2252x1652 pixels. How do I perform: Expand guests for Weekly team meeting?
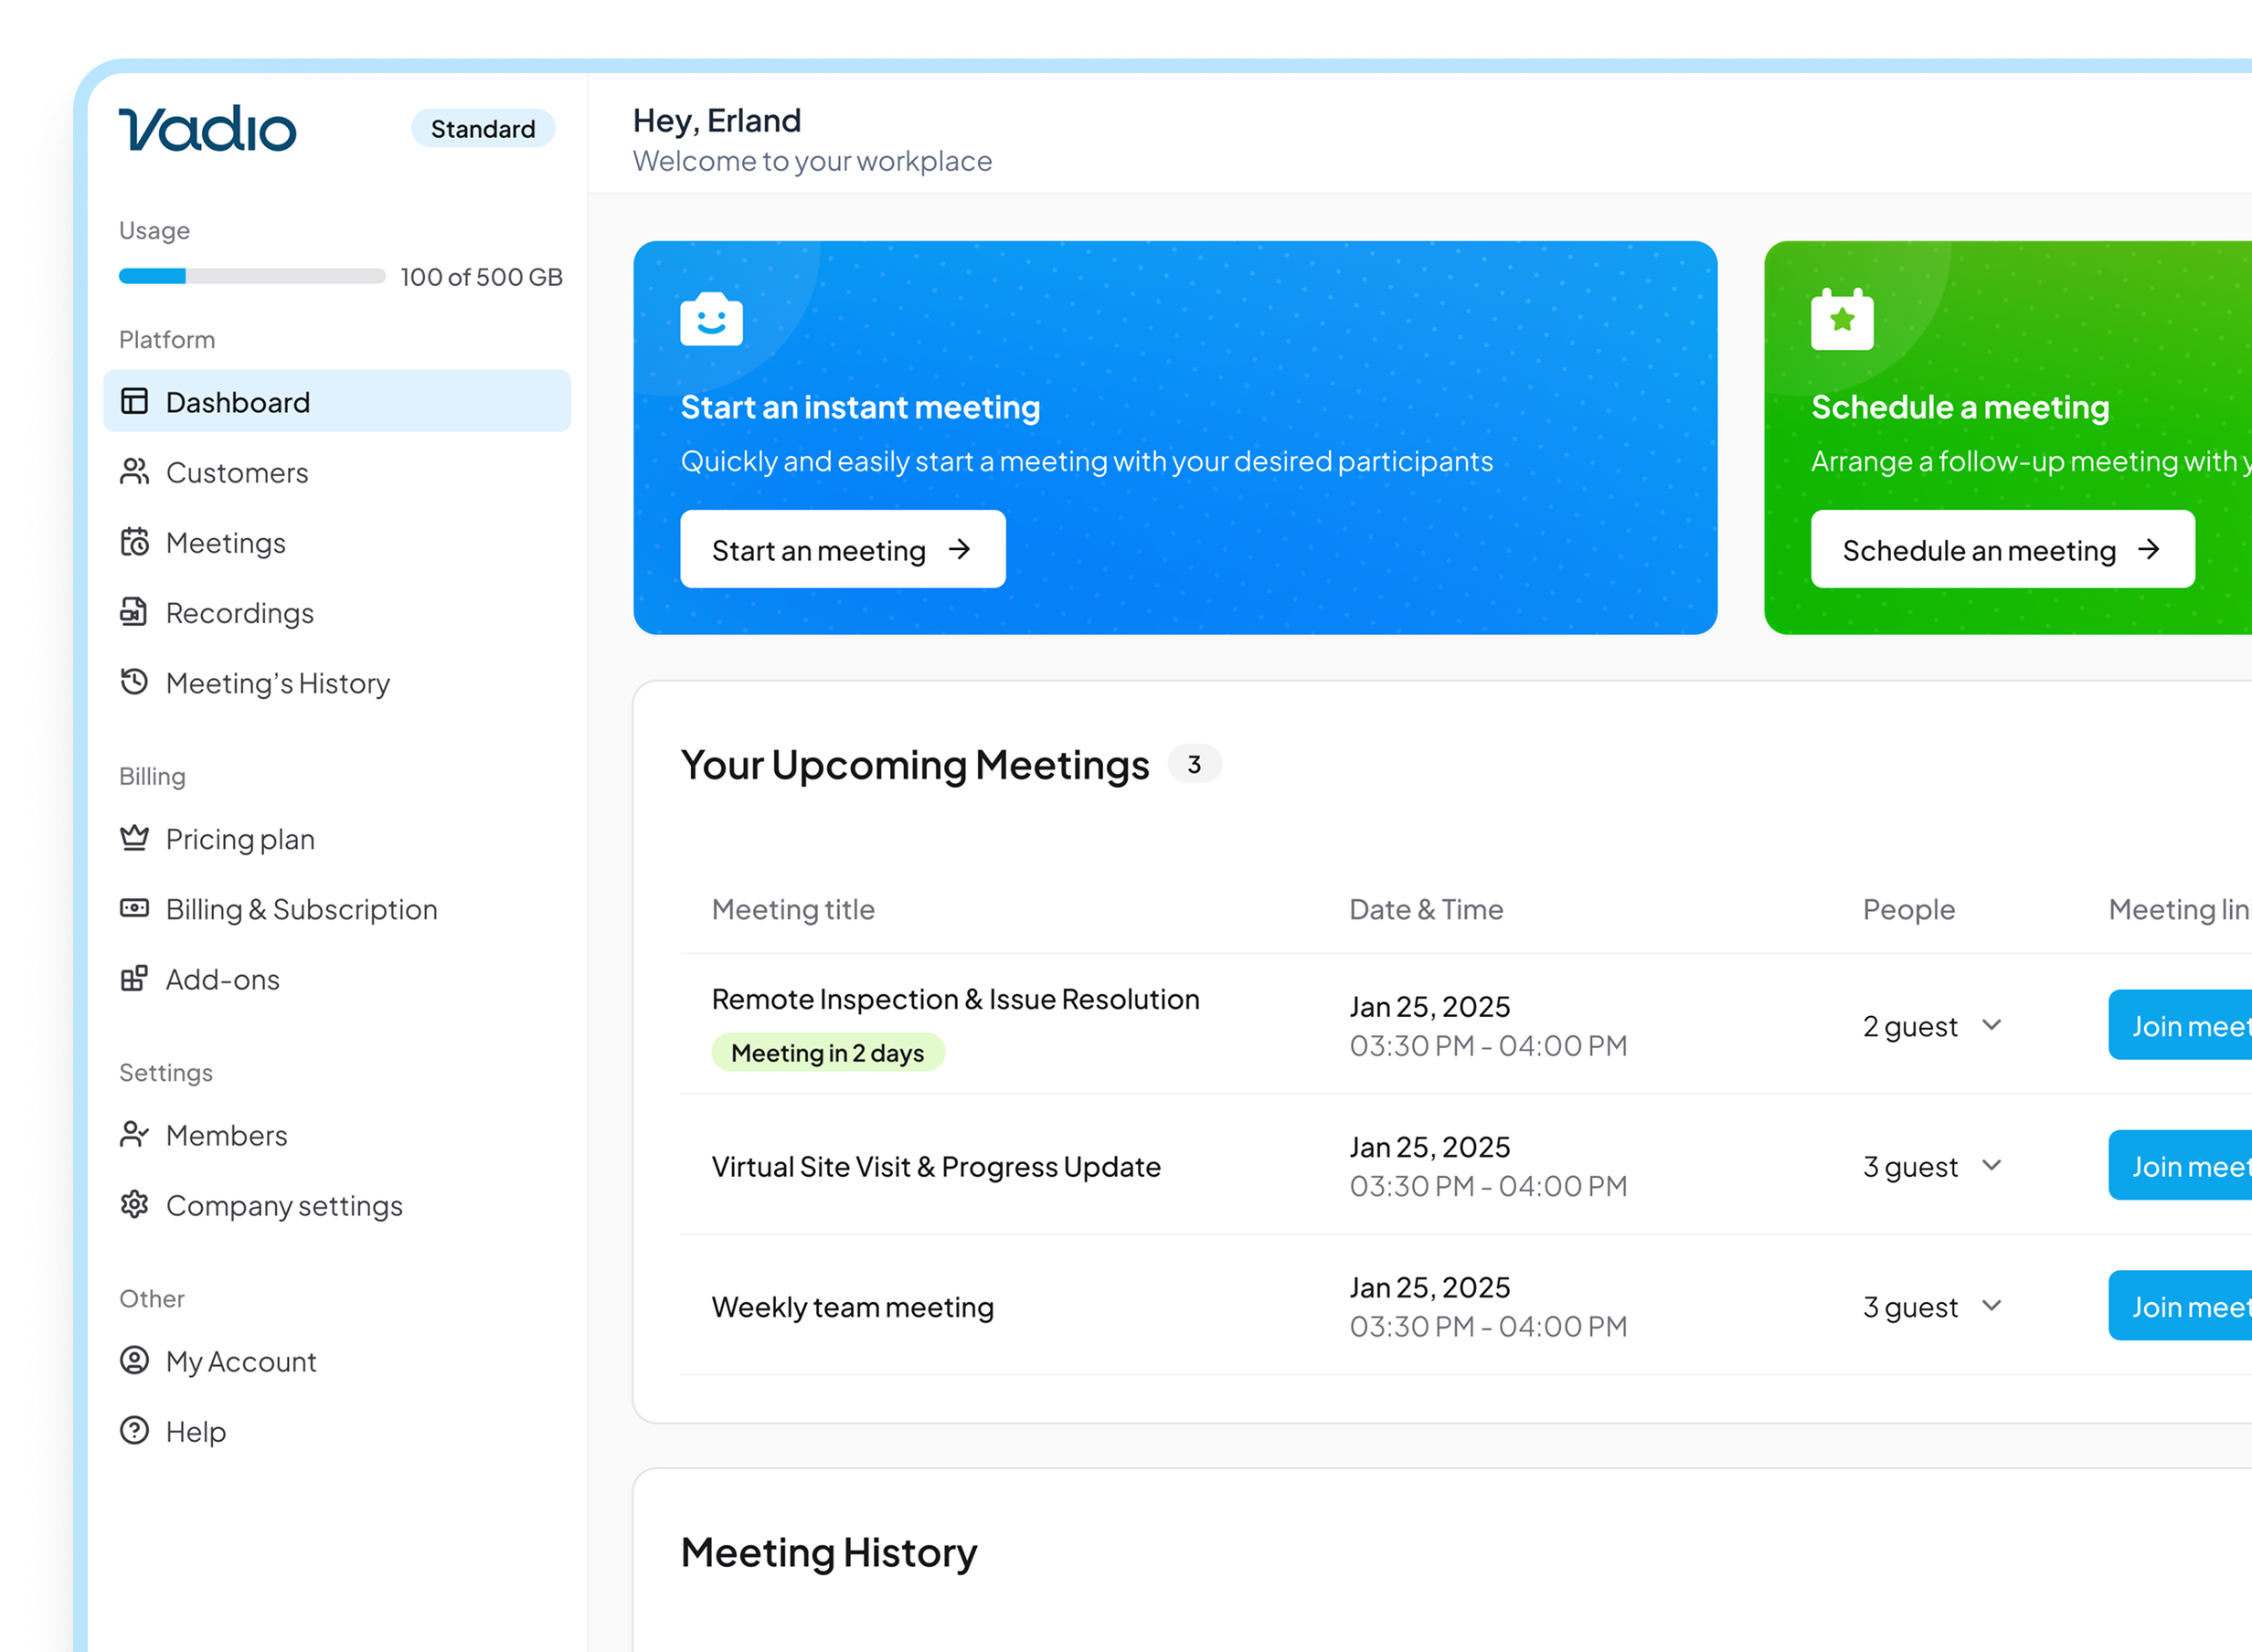pos(1991,1306)
